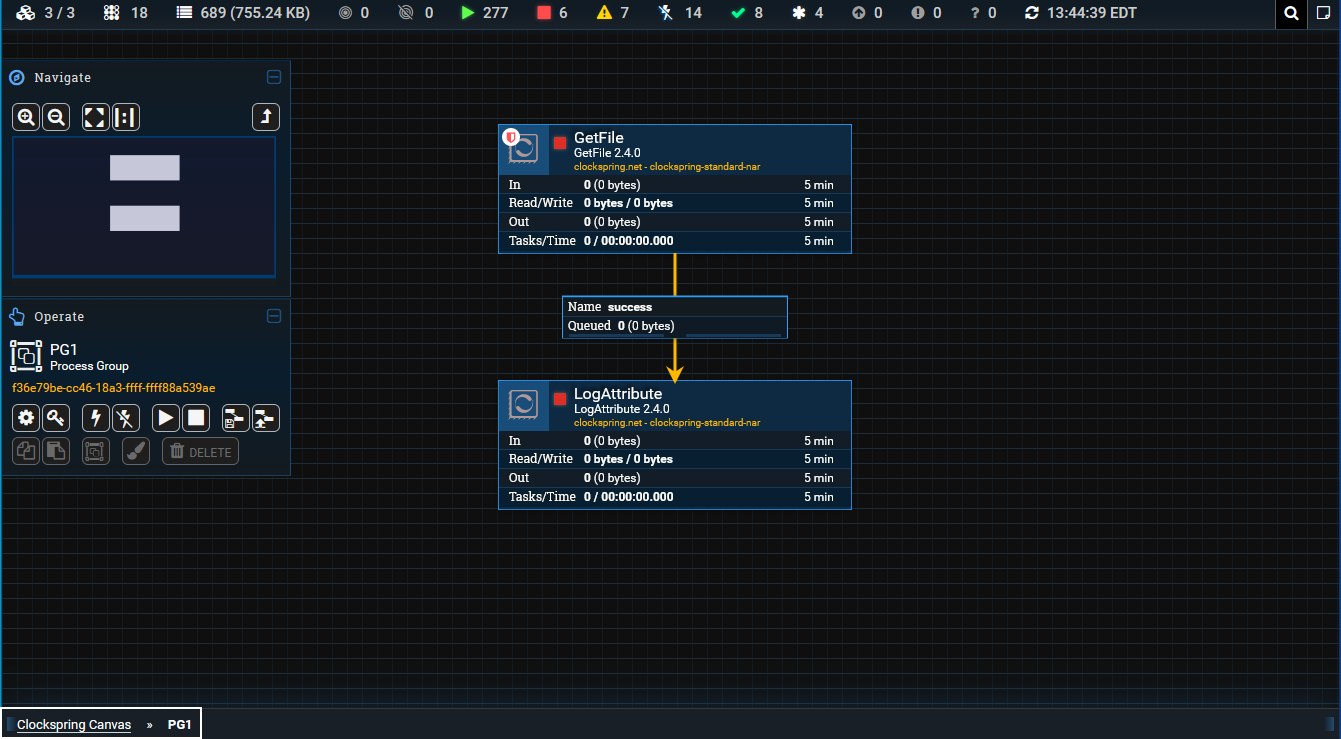1341x739 pixels.
Task: Collapse the Operate panel
Action: pos(274,316)
